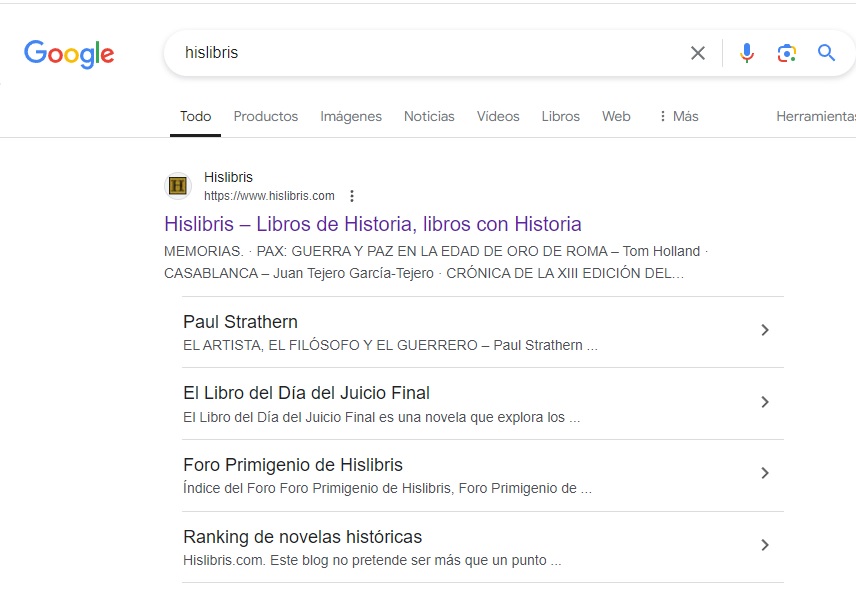Click description Índice del Foro Foro Primigenio
Screen dimensions: 856x591
[x=387, y=488]
